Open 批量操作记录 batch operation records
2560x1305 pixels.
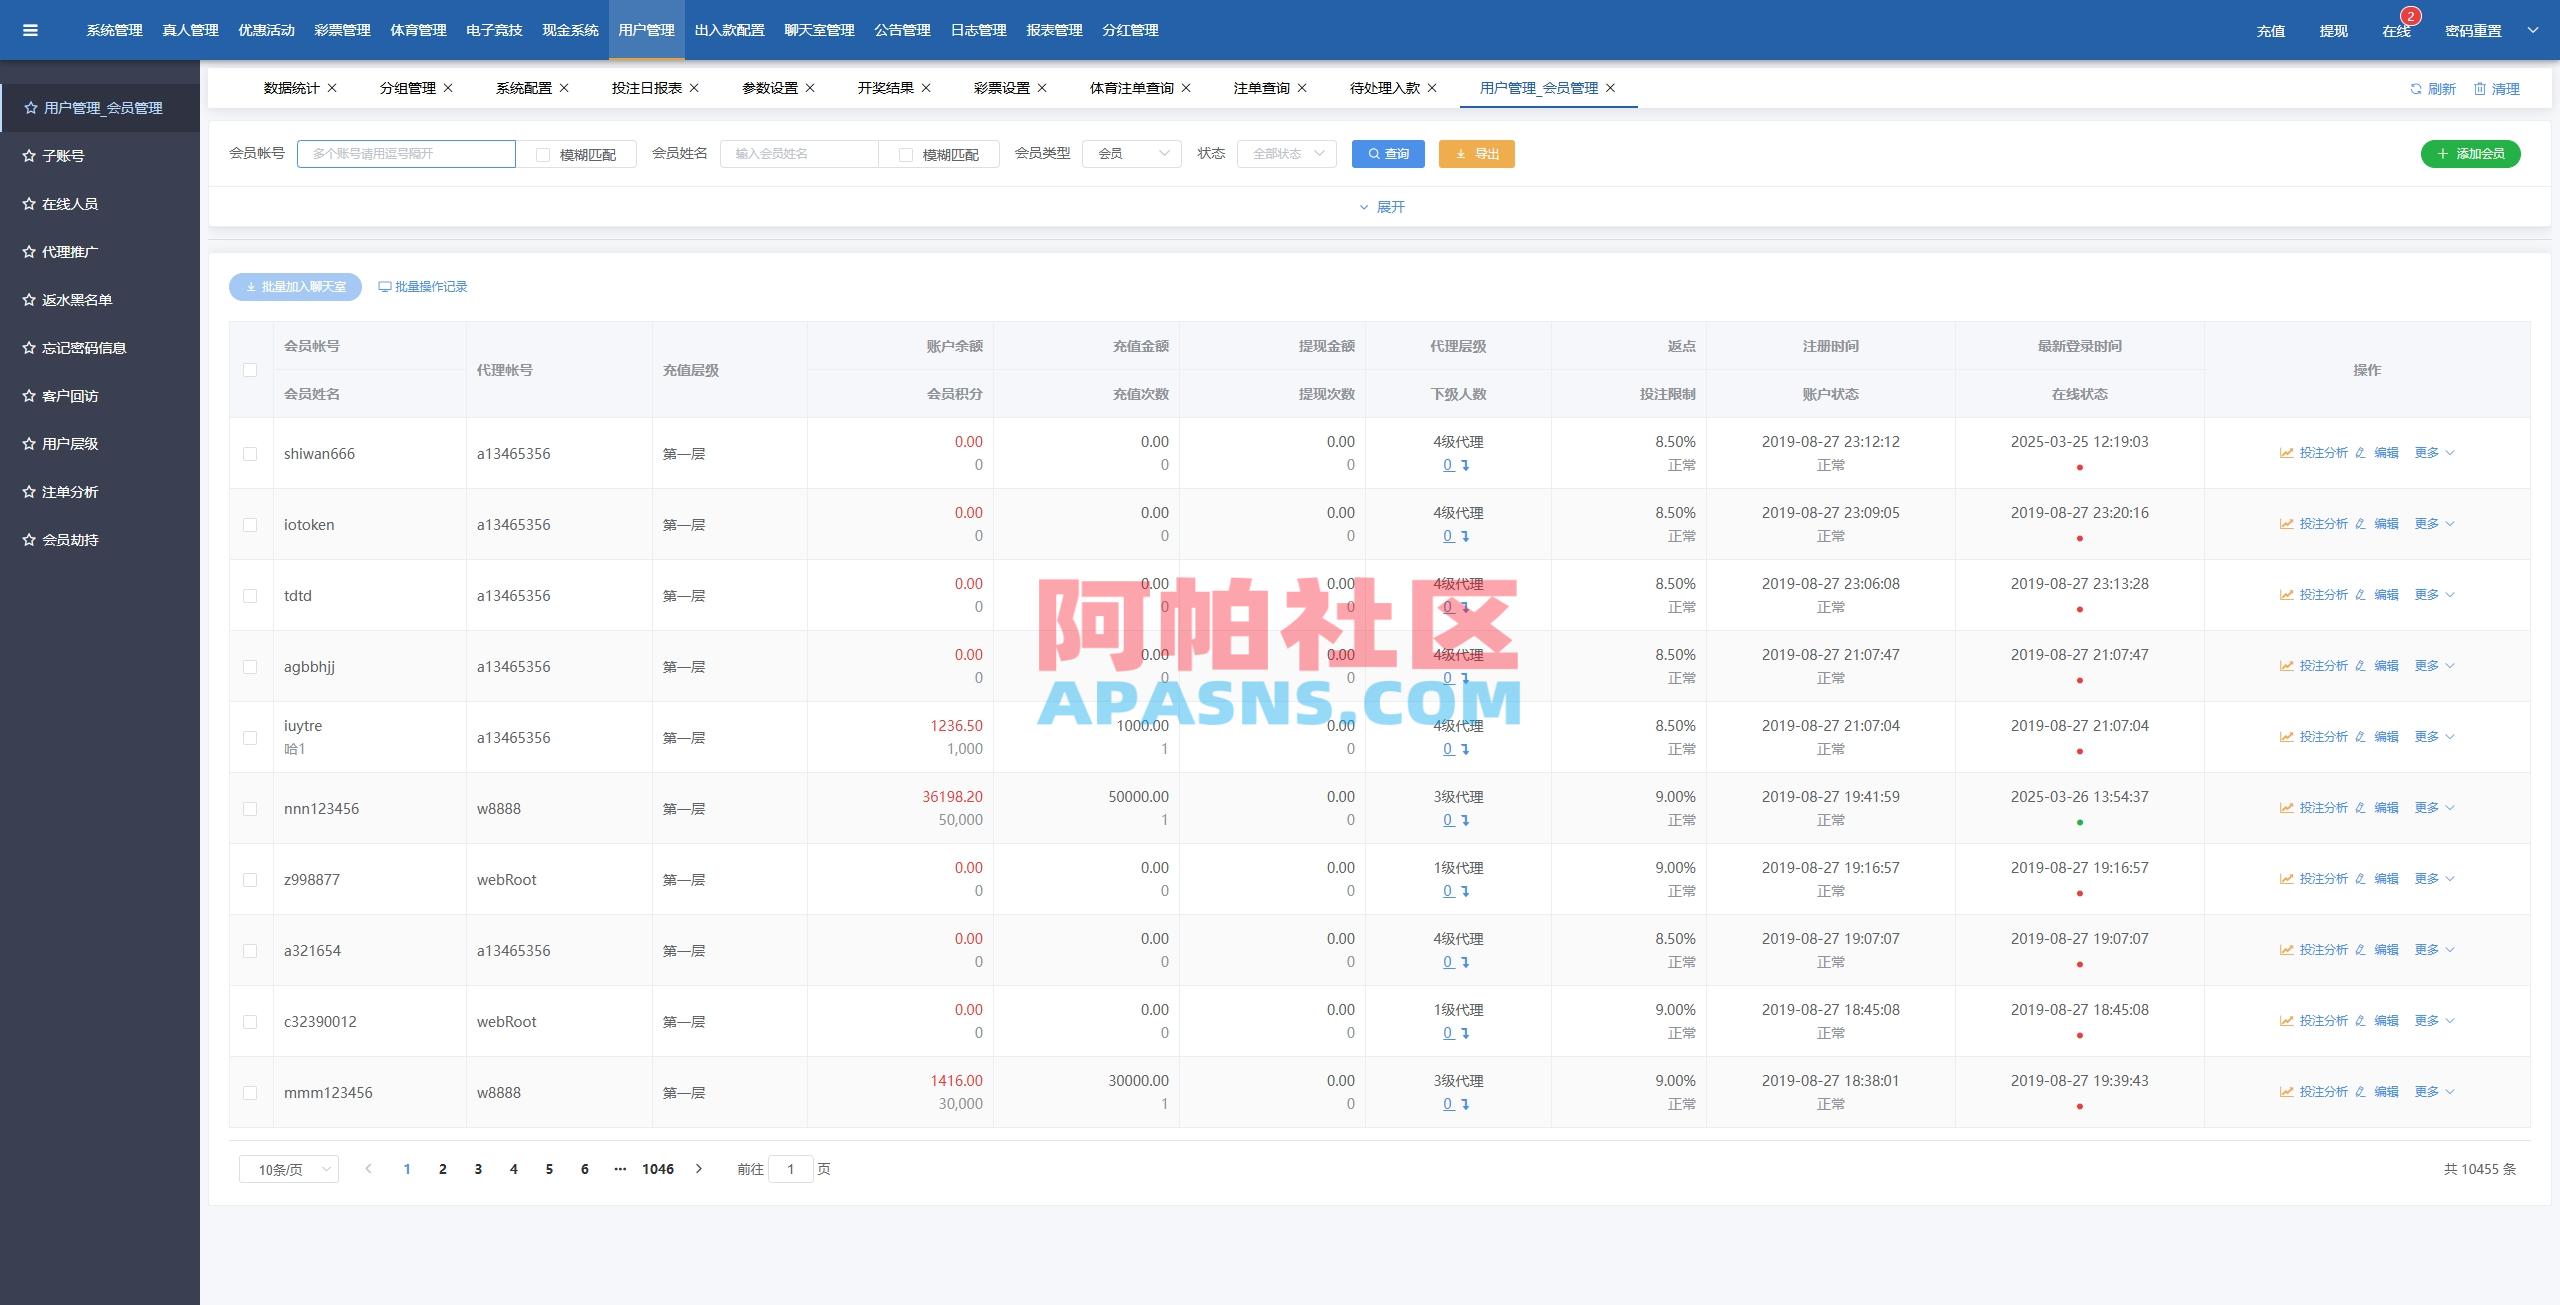423,287
